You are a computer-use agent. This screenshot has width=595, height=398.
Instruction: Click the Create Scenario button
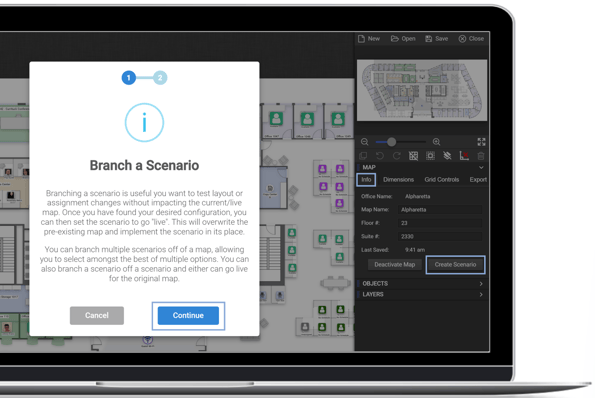(x=455, y=264)
